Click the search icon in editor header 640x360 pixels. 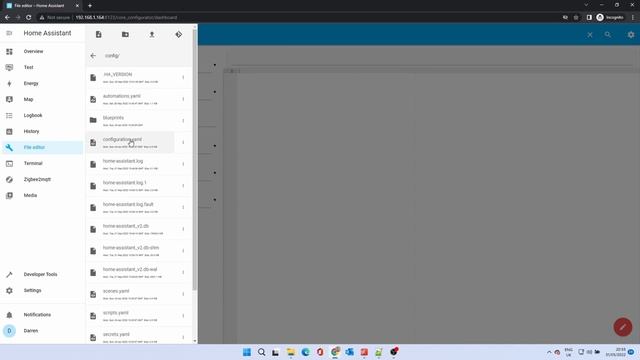[x=608, y=35]
